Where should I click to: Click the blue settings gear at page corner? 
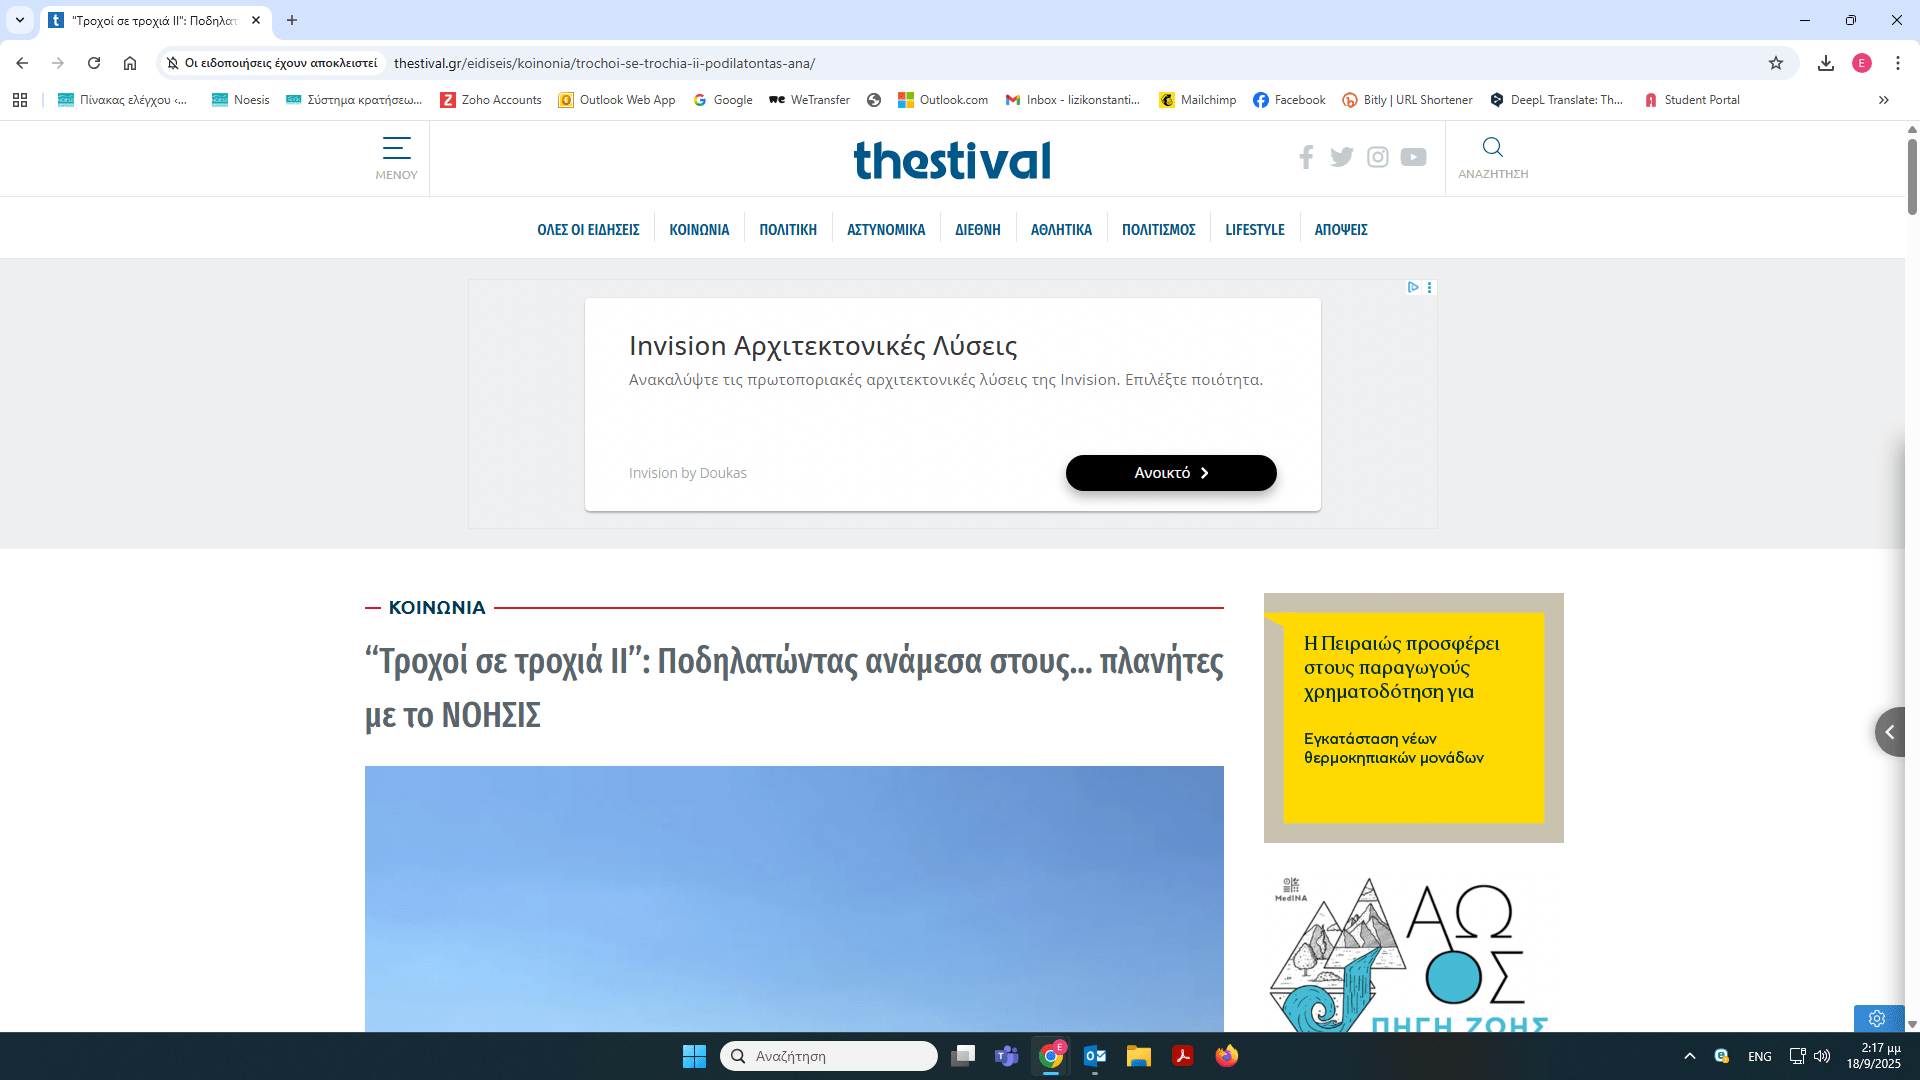(1877, 1018)
